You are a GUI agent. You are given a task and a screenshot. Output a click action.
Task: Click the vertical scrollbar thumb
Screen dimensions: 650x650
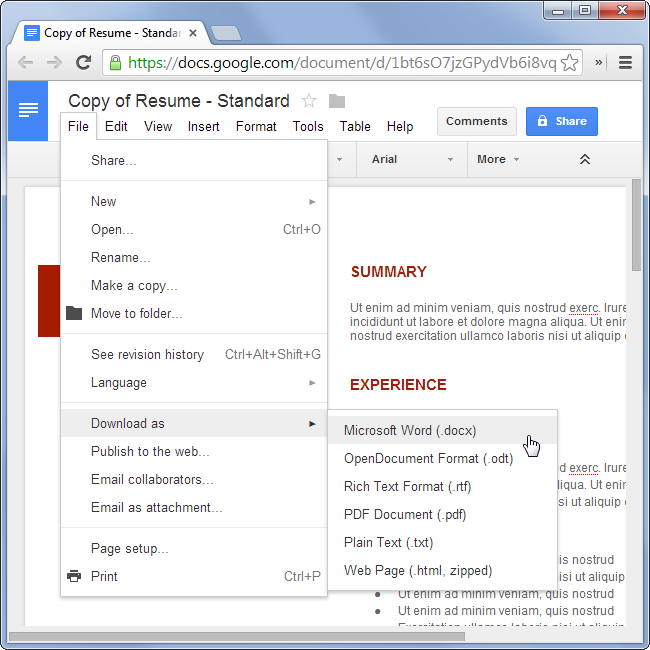coord(636,225)
